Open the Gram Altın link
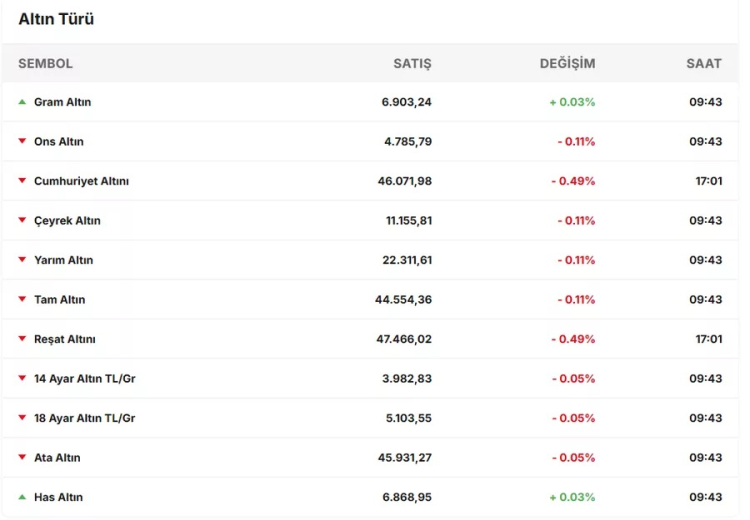The width and height of the screenshot is (750, 520). (62, 102)
